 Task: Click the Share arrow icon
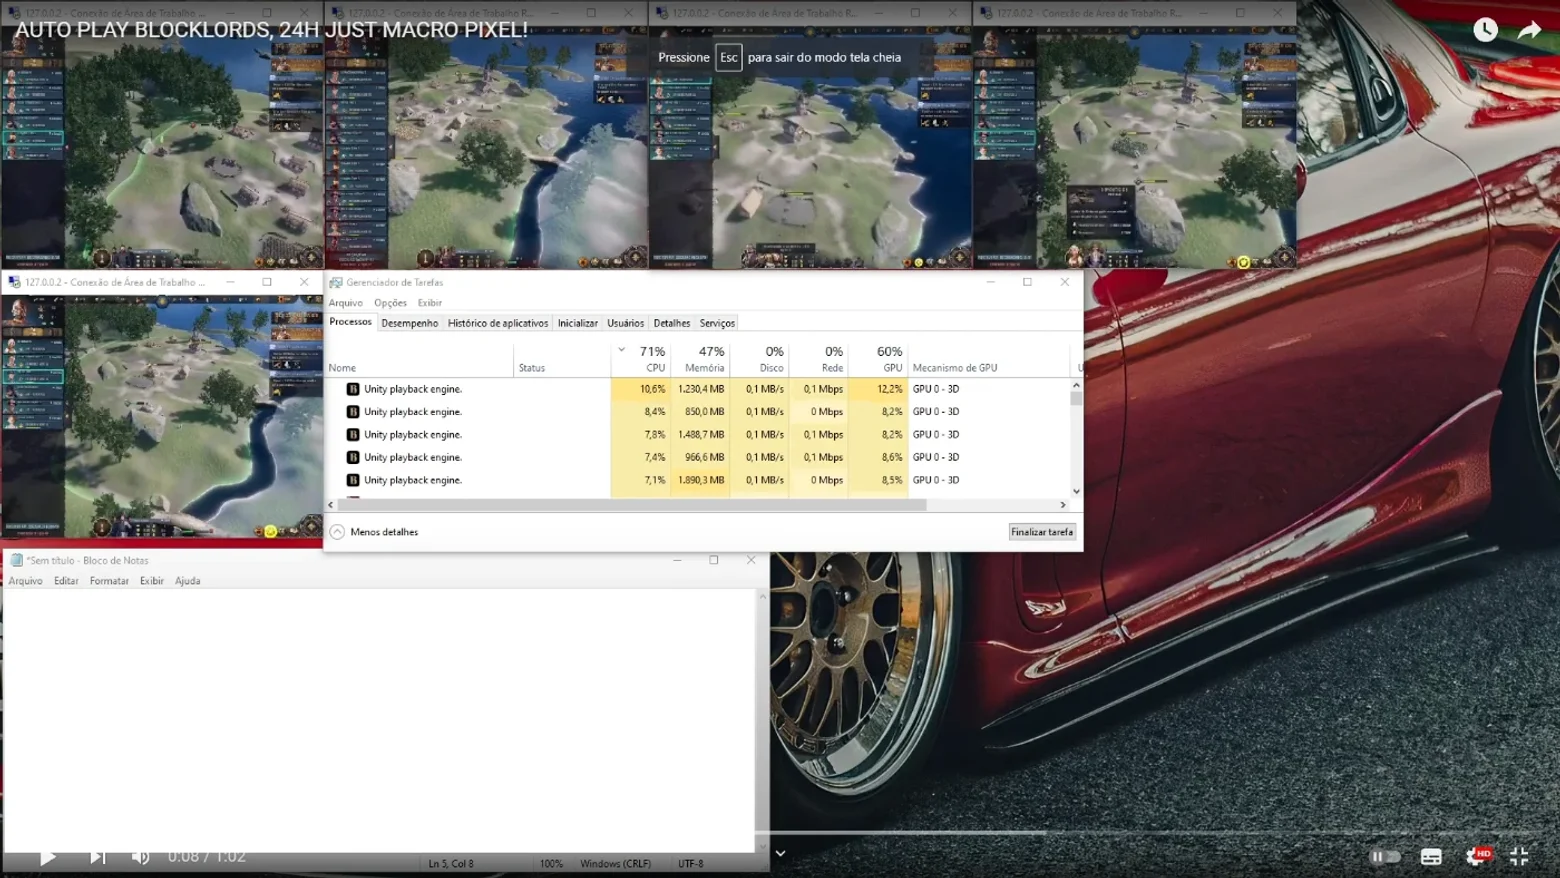(1529, 30)
